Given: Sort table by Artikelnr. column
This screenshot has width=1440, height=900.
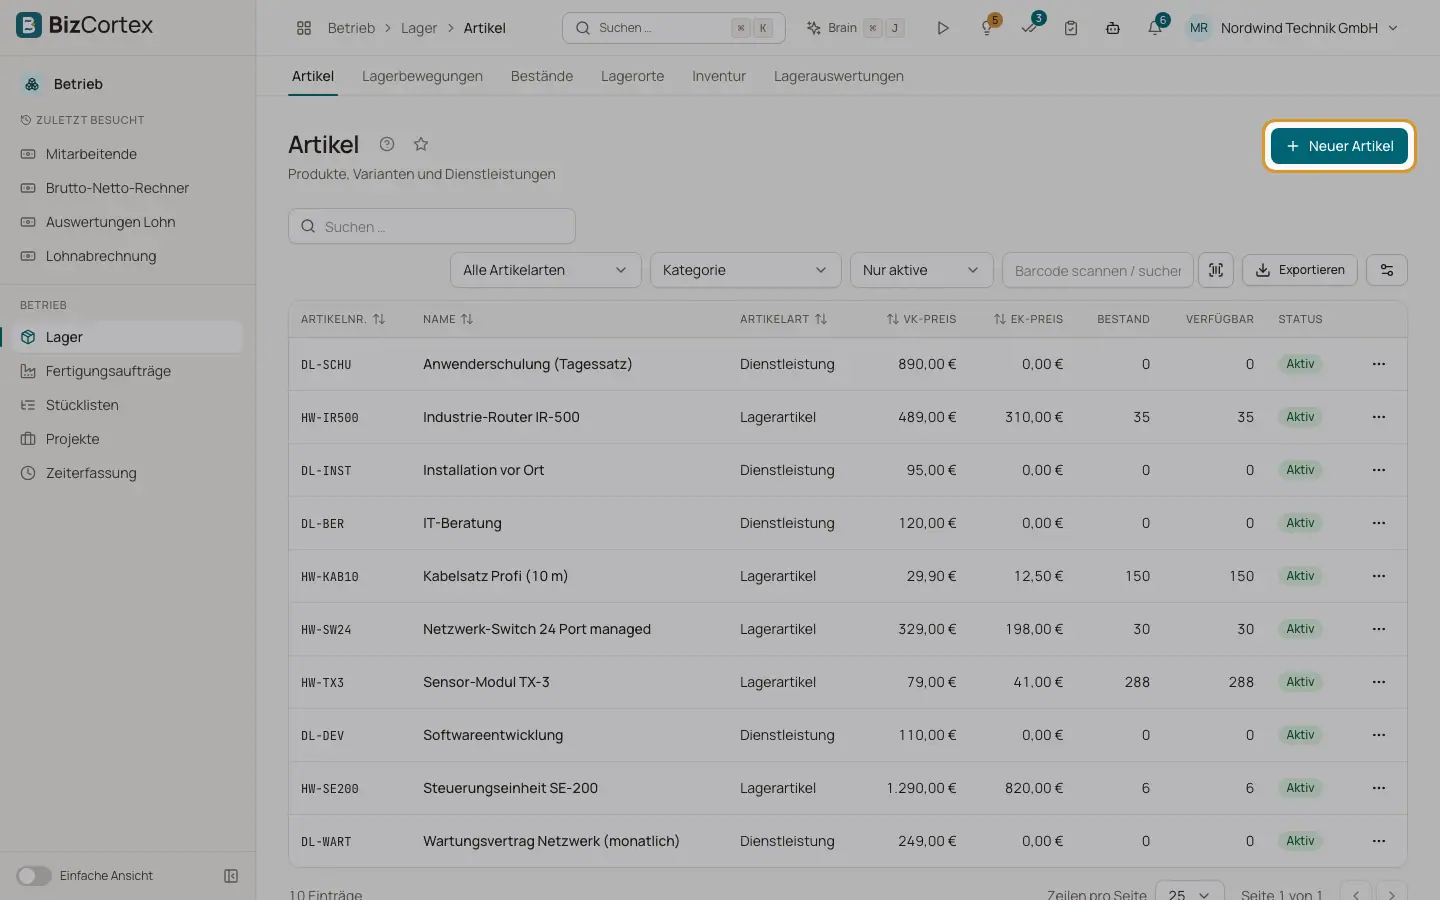Looking at the screenshot, I should tap(343, 319).
